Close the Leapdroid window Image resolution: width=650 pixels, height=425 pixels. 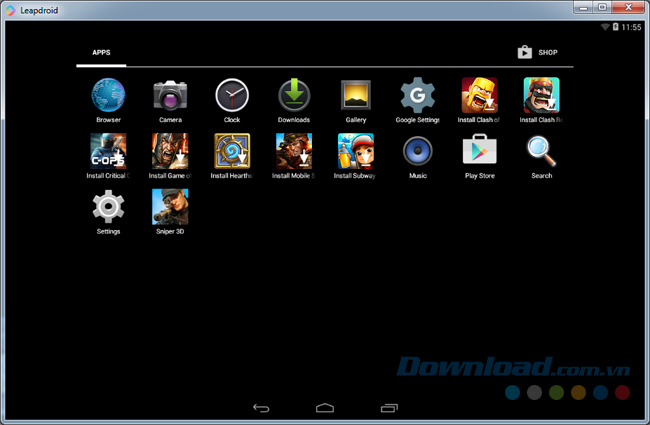pos(628,7)
